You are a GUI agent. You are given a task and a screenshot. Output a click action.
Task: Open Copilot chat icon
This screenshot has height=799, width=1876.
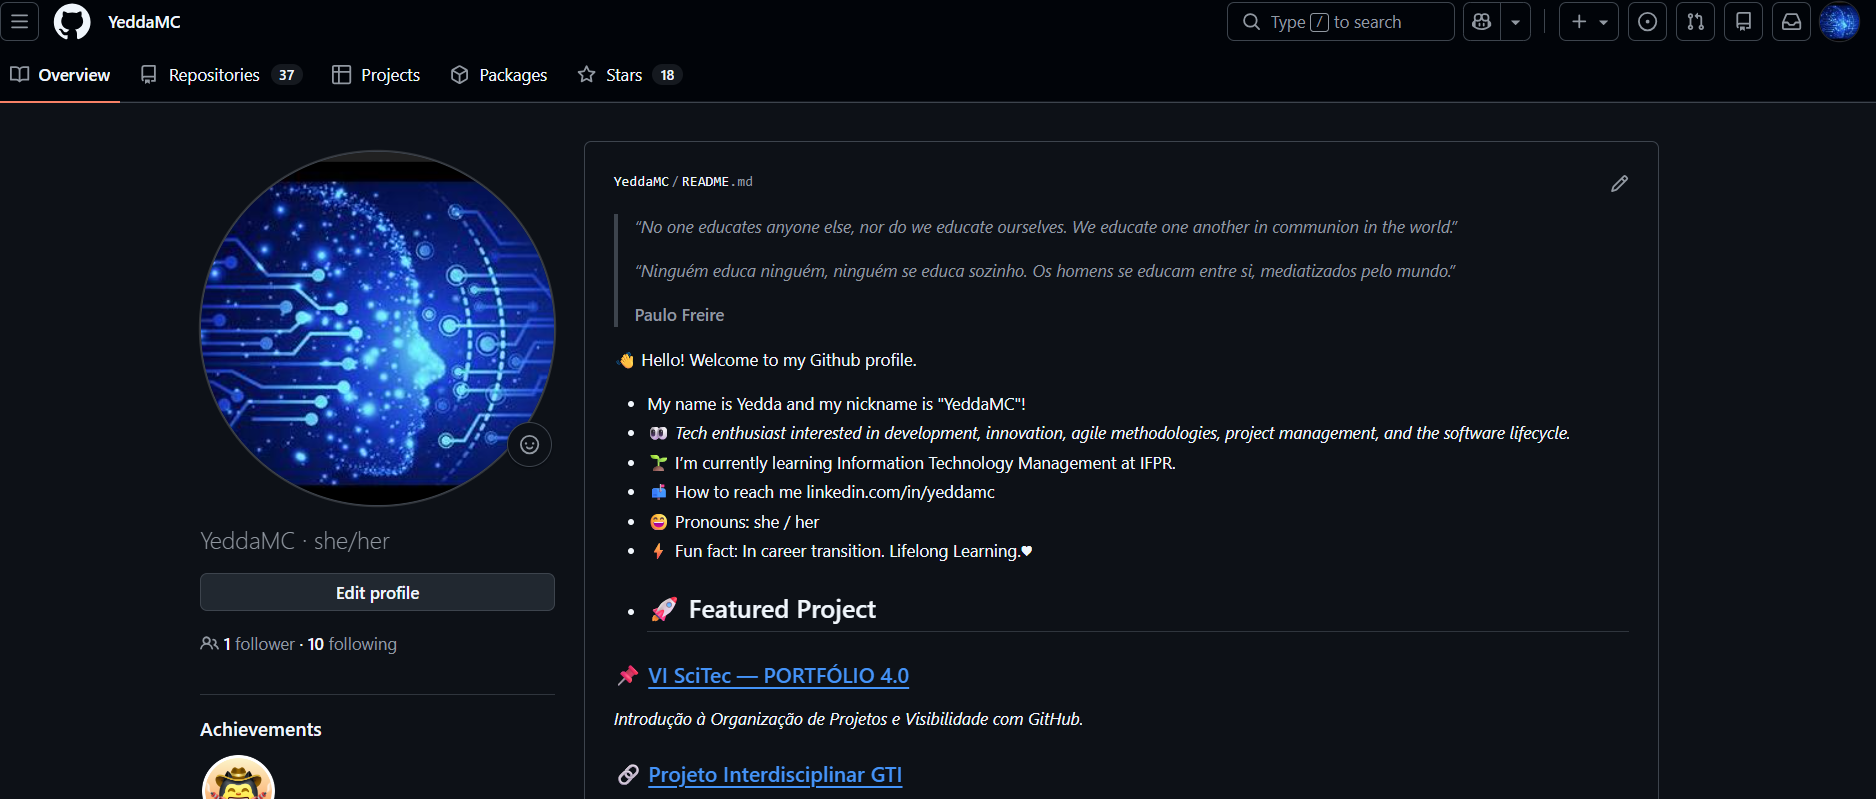pyautogui.click(x=1482, y=22)
